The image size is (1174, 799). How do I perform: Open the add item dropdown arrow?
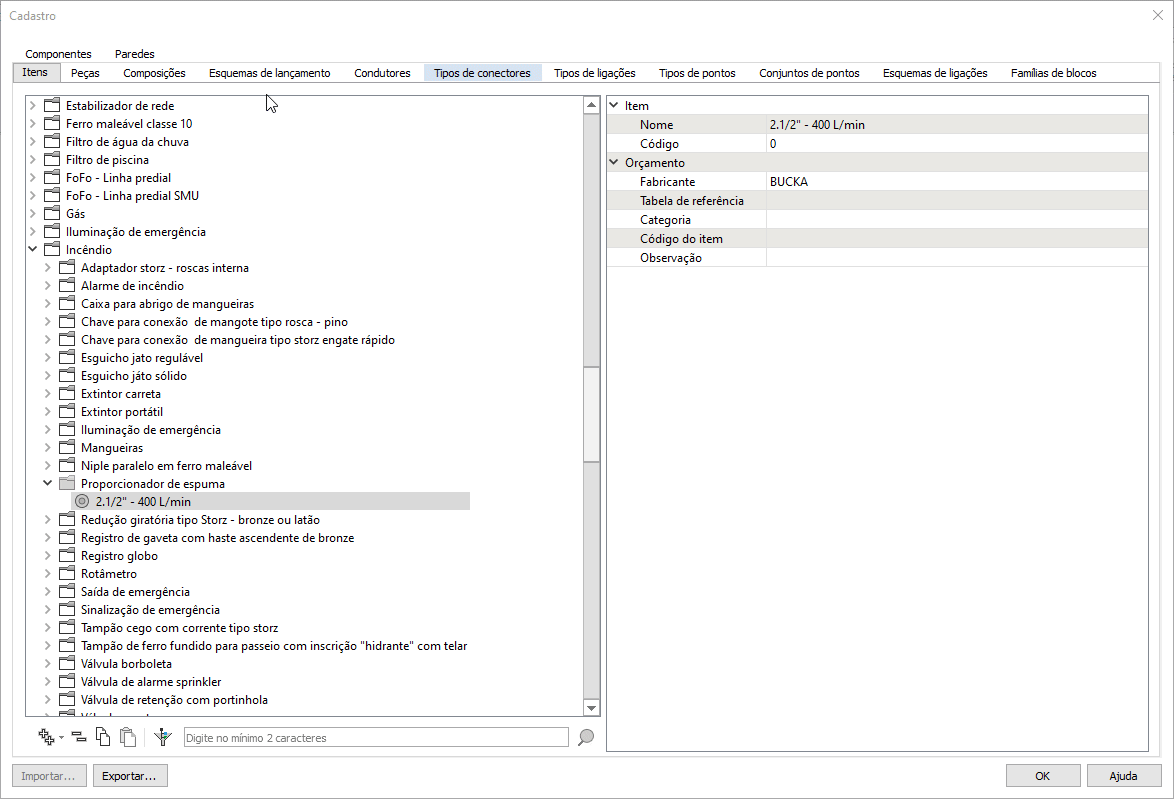pyautogui.click(x=61, y=738)
